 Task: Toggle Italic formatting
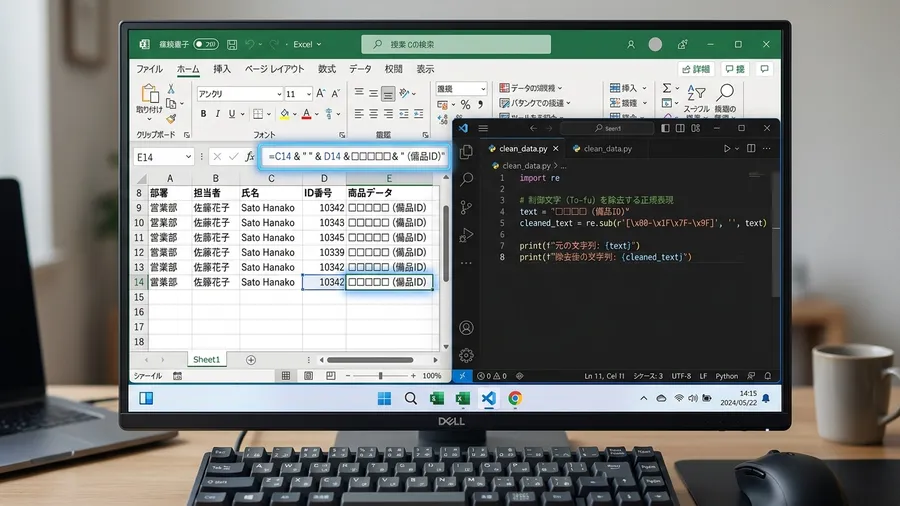(218, 114)
